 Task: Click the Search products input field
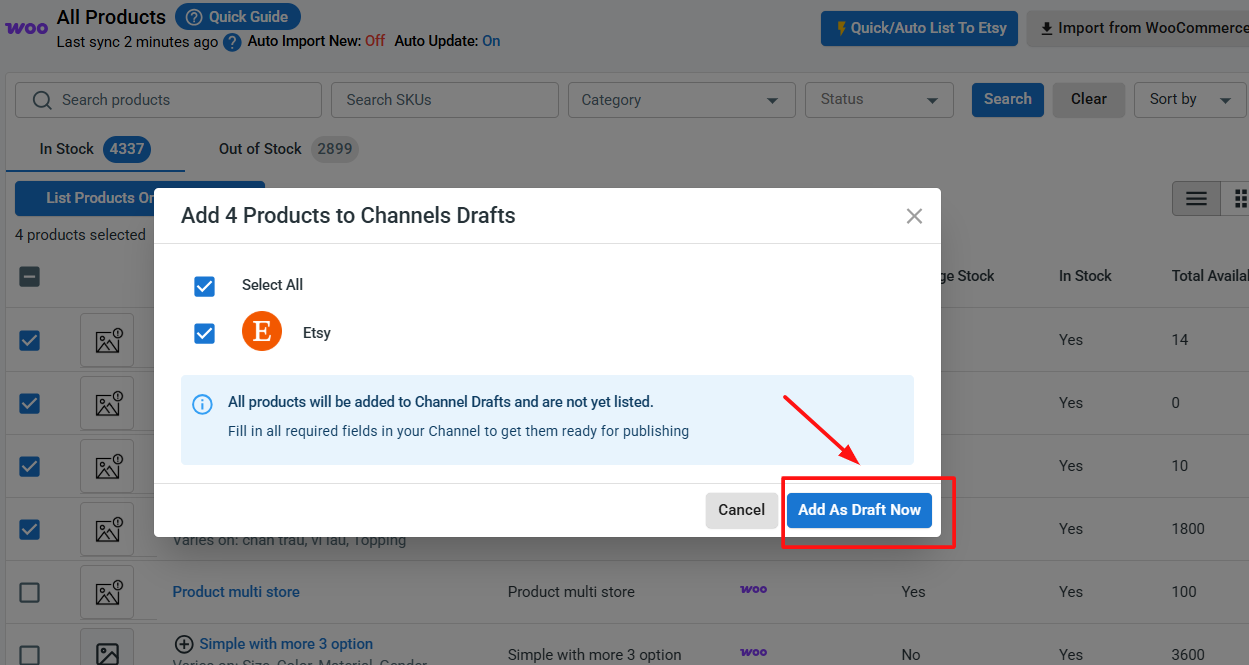pos(168,100)
